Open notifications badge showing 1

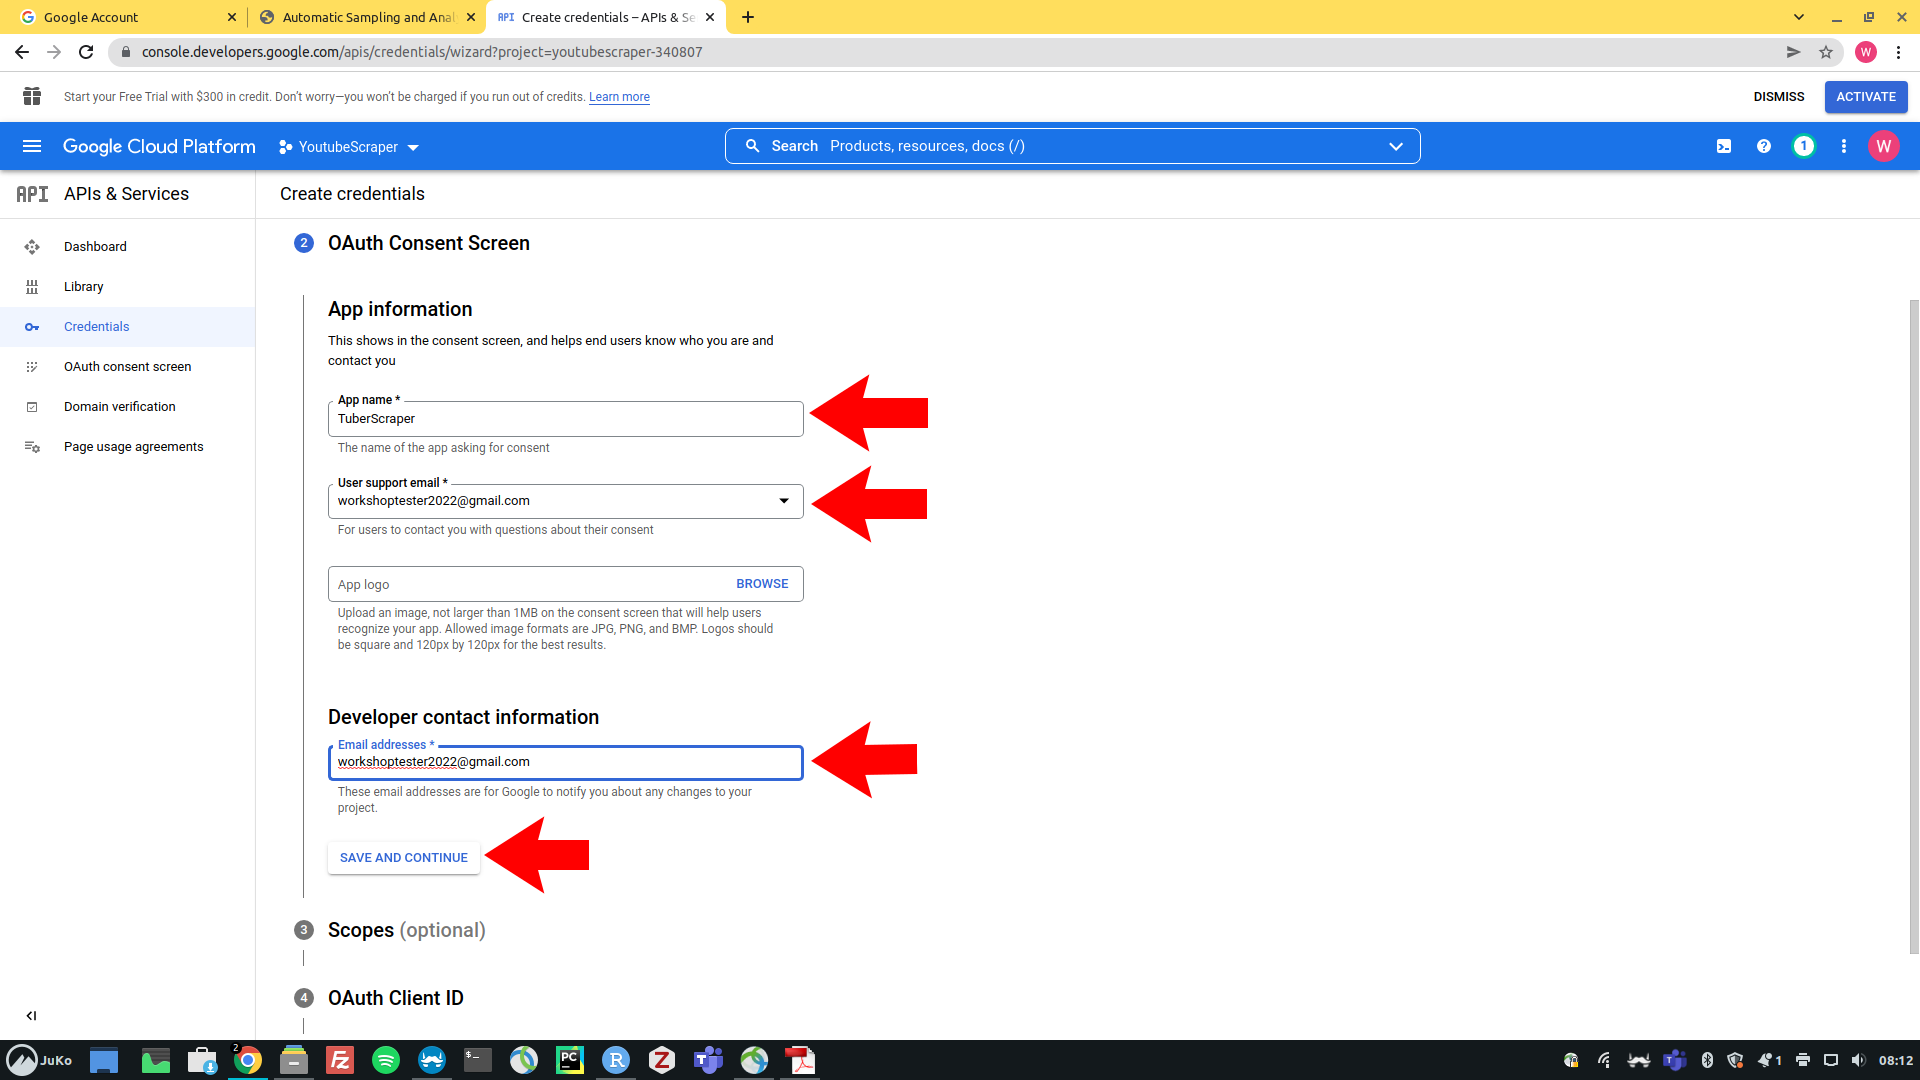click(1803, 146)
